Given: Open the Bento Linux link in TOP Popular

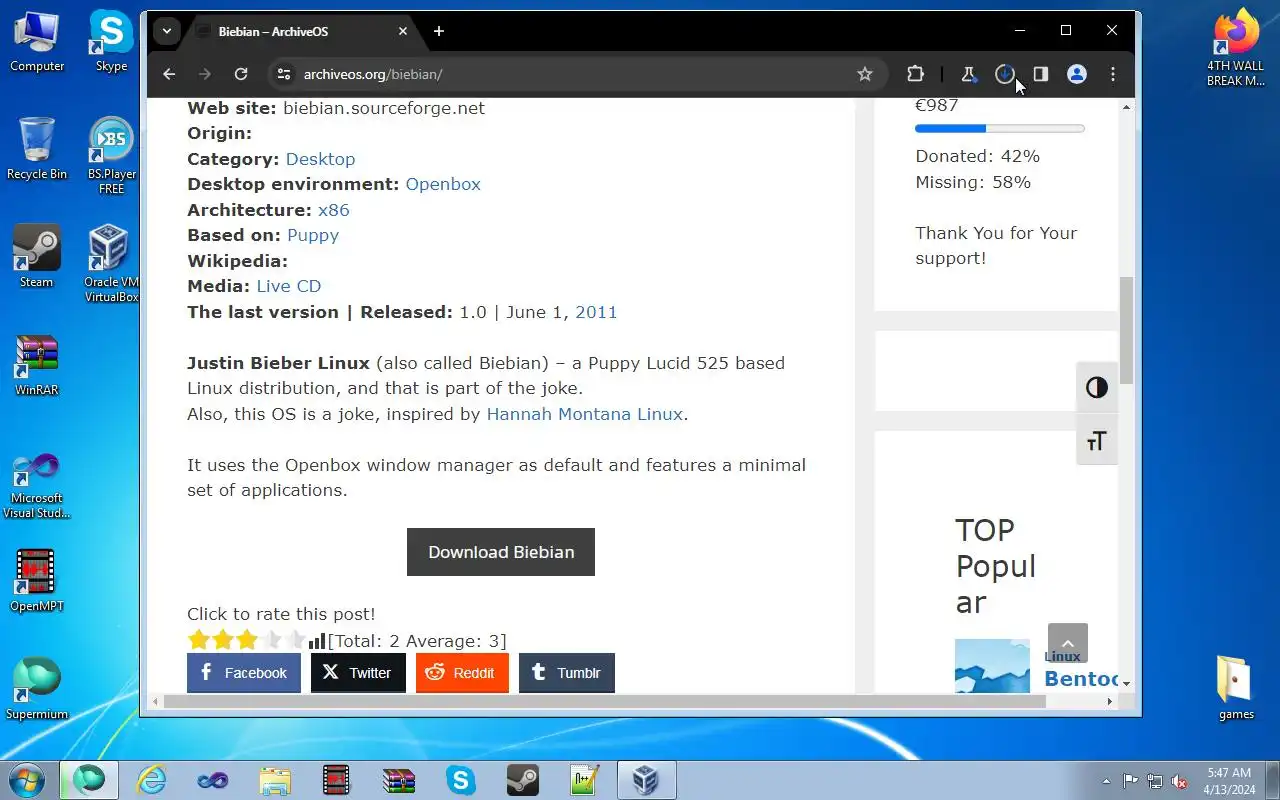Looking at the screenshot, I should 1081,679.
